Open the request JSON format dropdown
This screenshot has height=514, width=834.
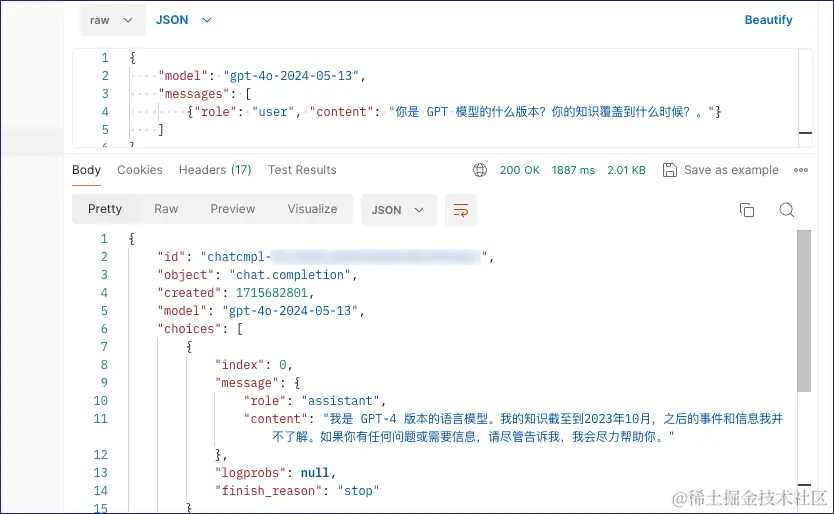click(x=184, y=20)
